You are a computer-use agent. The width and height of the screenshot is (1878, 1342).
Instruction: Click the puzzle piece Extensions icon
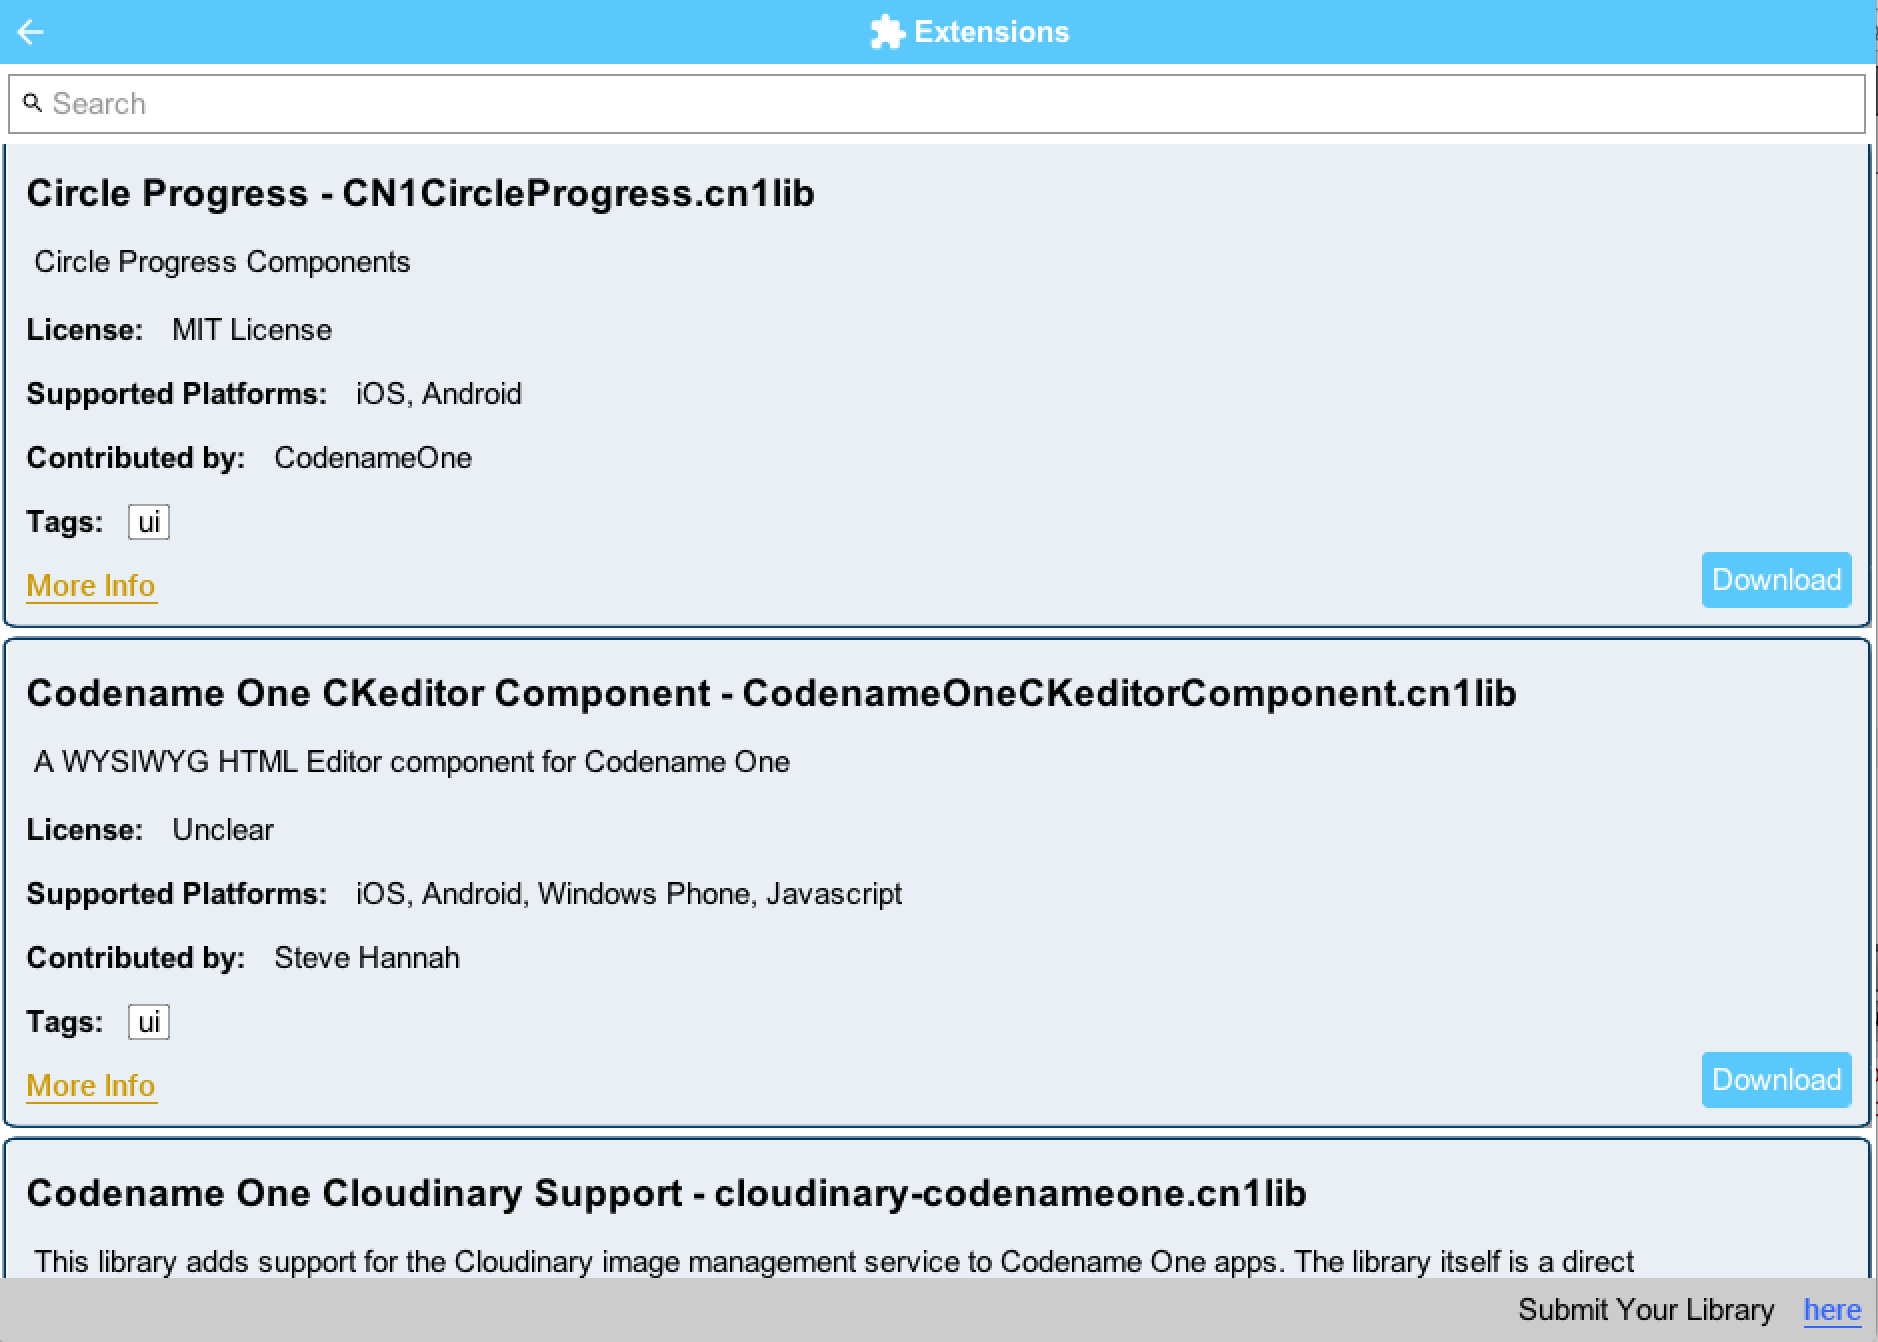886,31
